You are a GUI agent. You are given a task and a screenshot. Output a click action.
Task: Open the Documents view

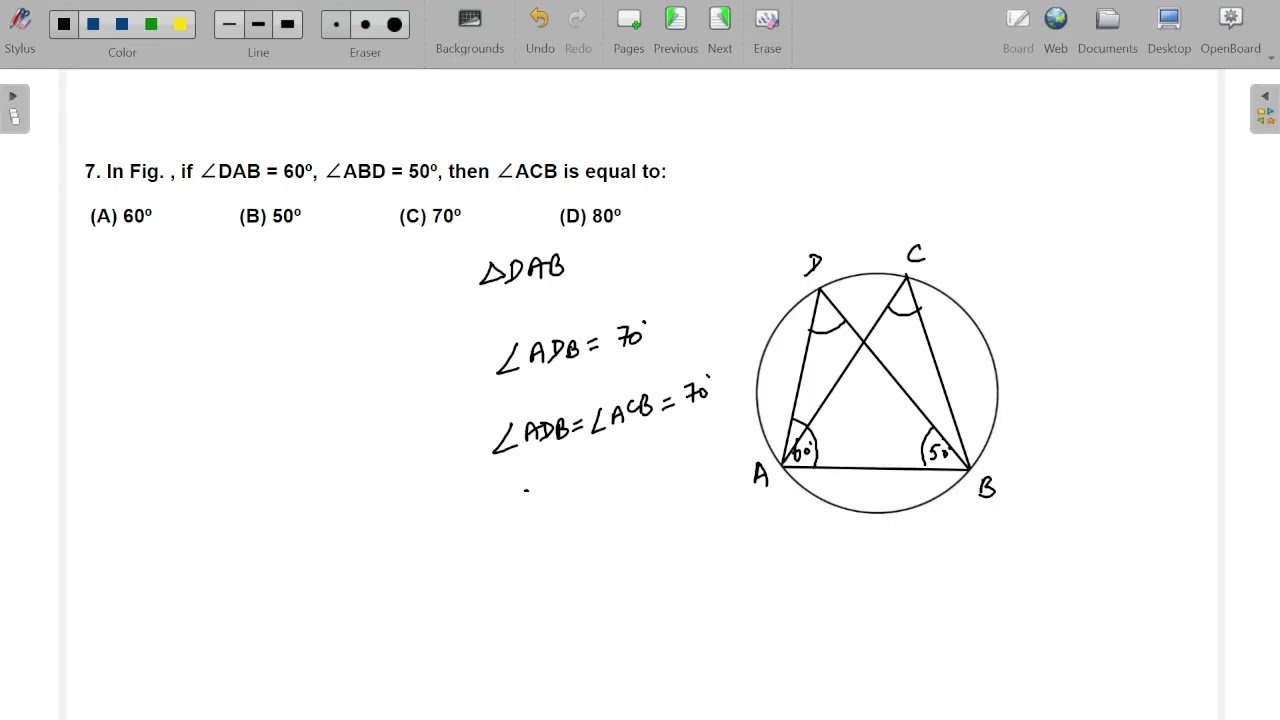coord(1107,31)
